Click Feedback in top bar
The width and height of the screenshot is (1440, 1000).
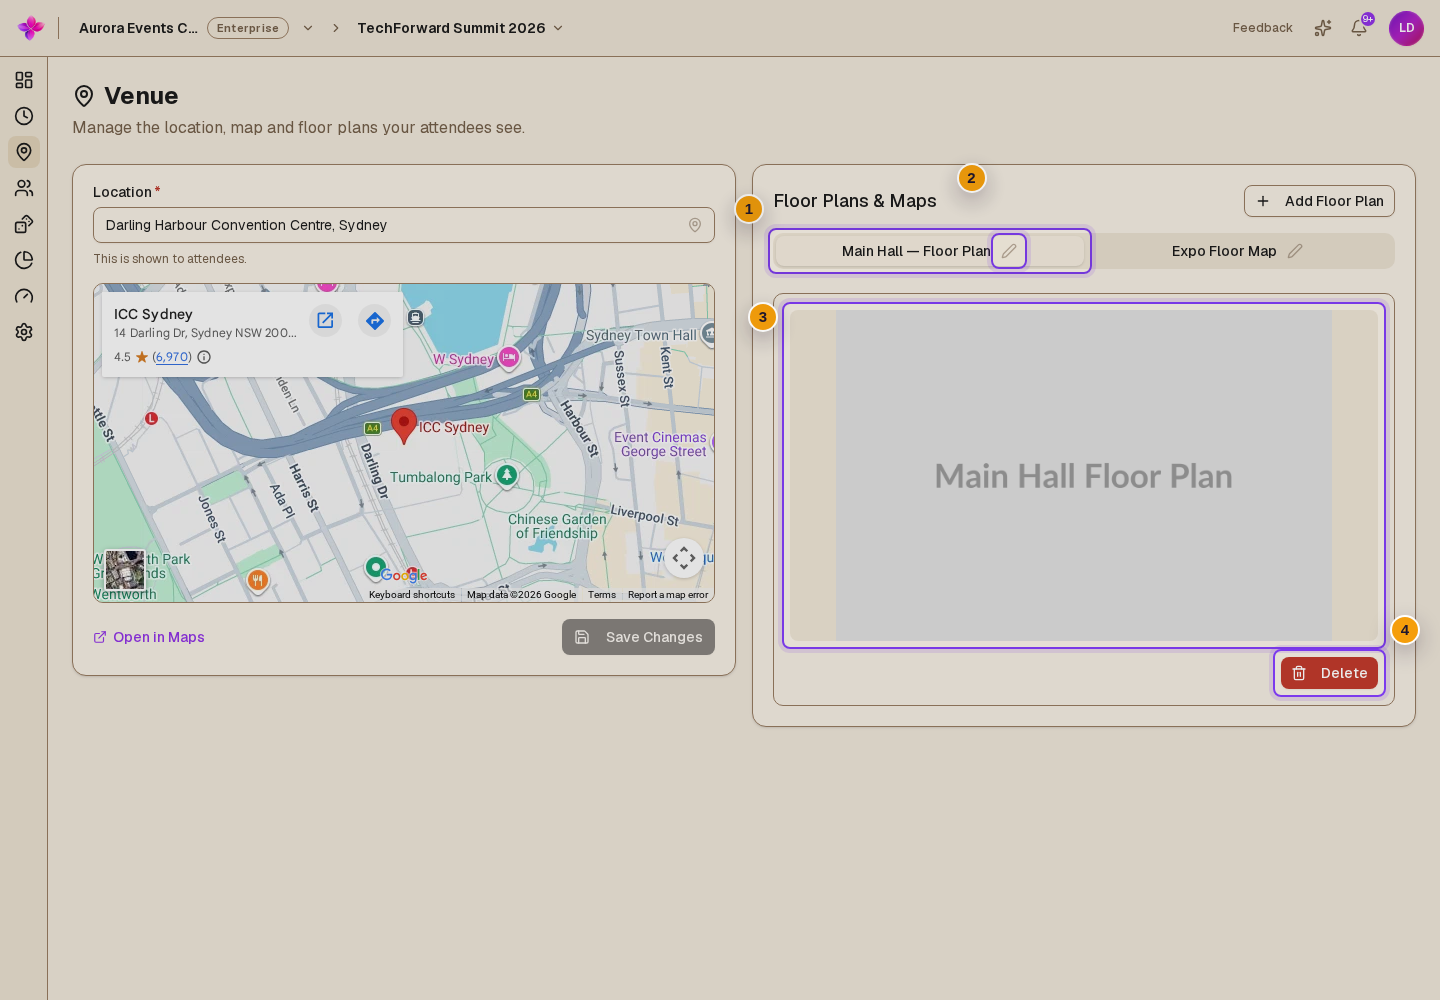tap(1262, 28)
